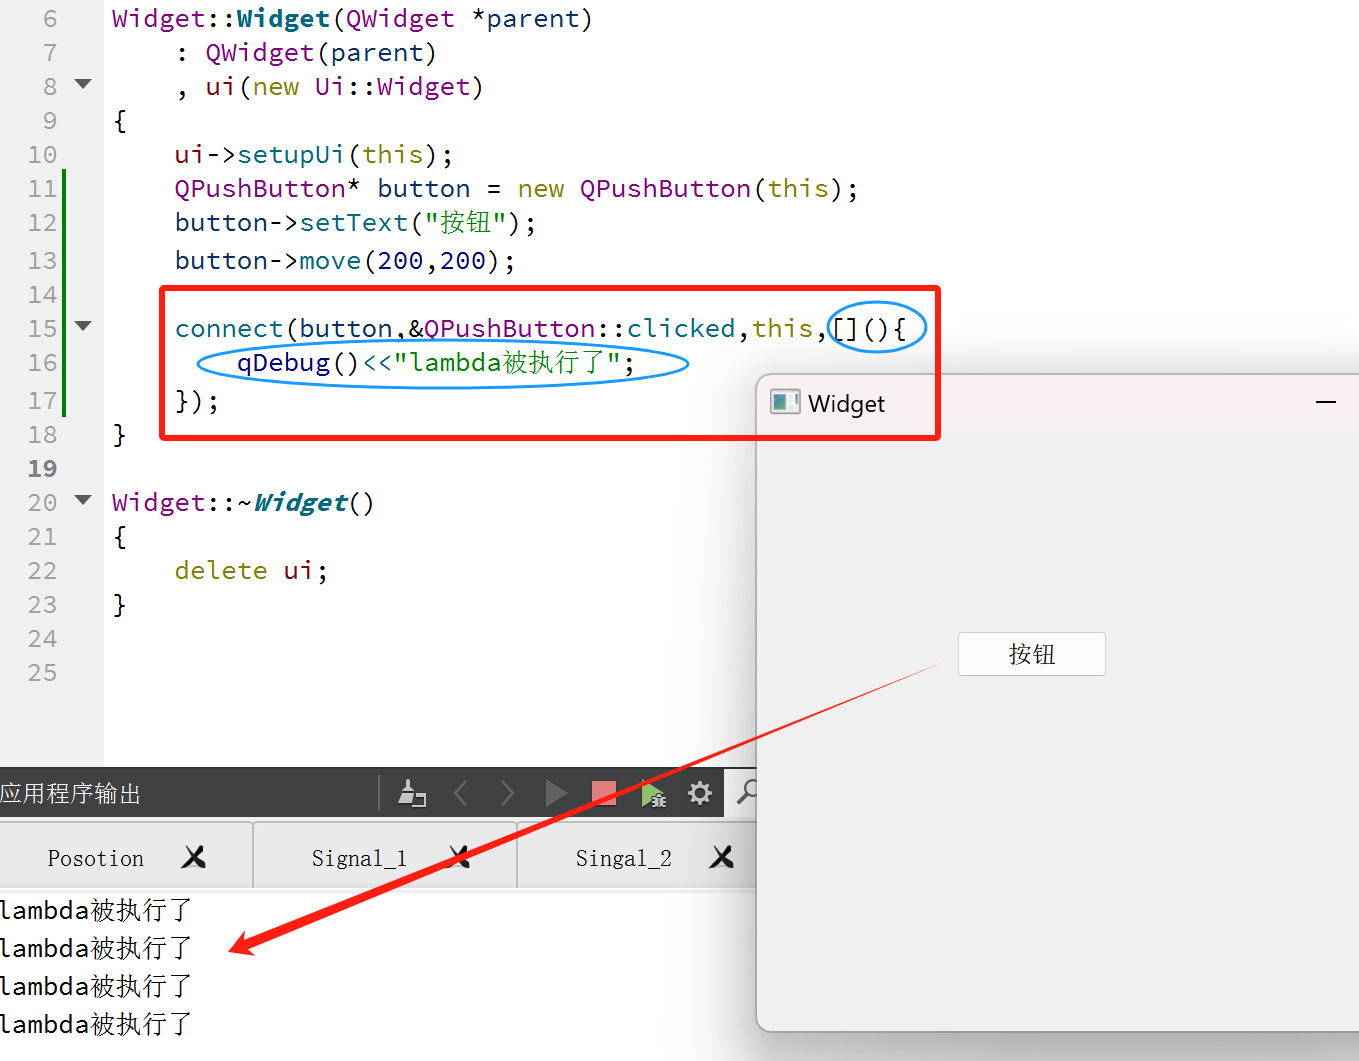
Task: Click the last lambda被执行了 output line
Action: click(x=96, y=1024)
